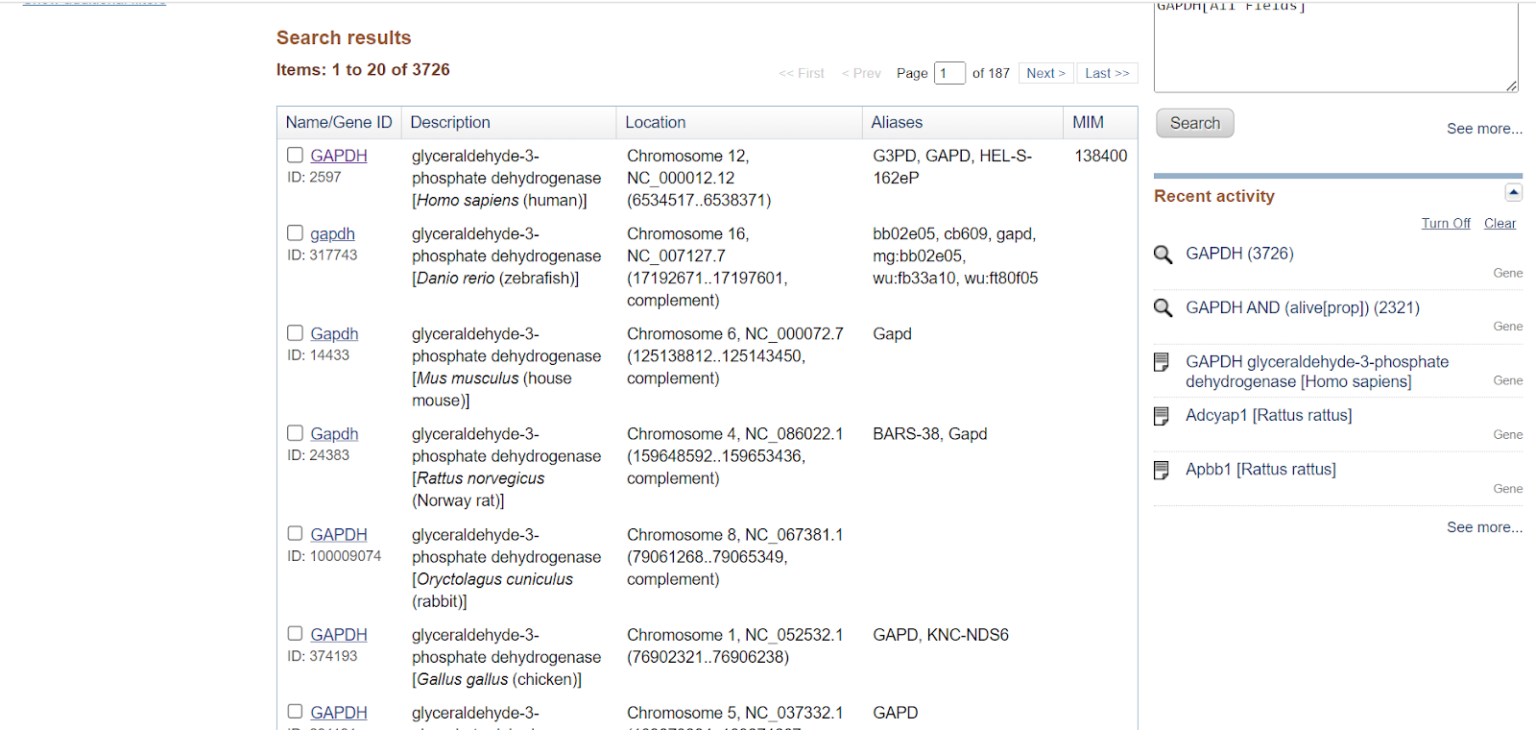Click record icon beside Apbb1 [Rattus rattus]
1536x730 pixels.
tap(1163, 469)
